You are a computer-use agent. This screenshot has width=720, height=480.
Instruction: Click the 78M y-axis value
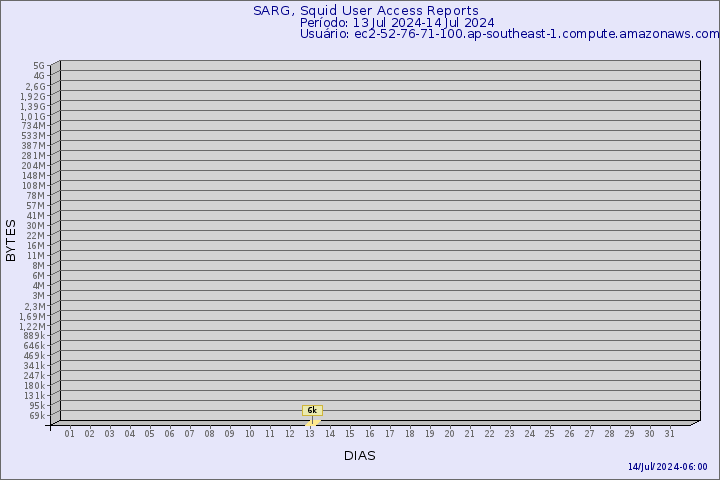pyautogui.click(x=35, y=196)
